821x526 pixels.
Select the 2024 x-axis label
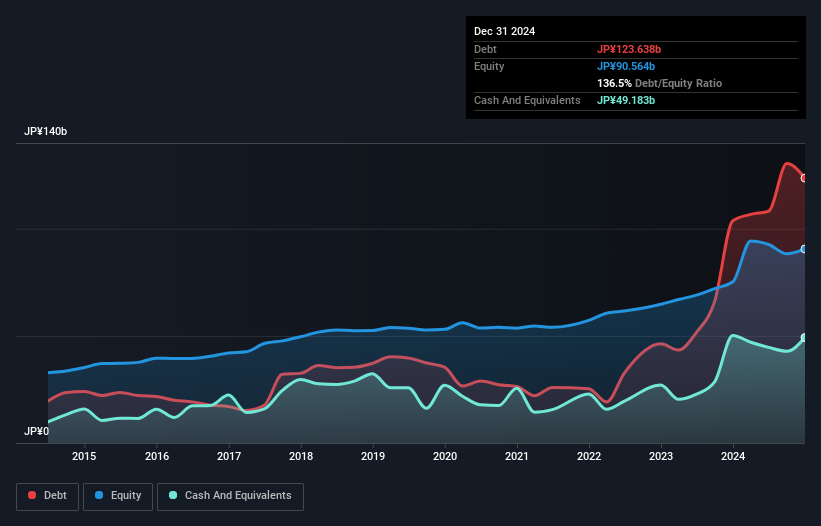[x=733, y=456]
